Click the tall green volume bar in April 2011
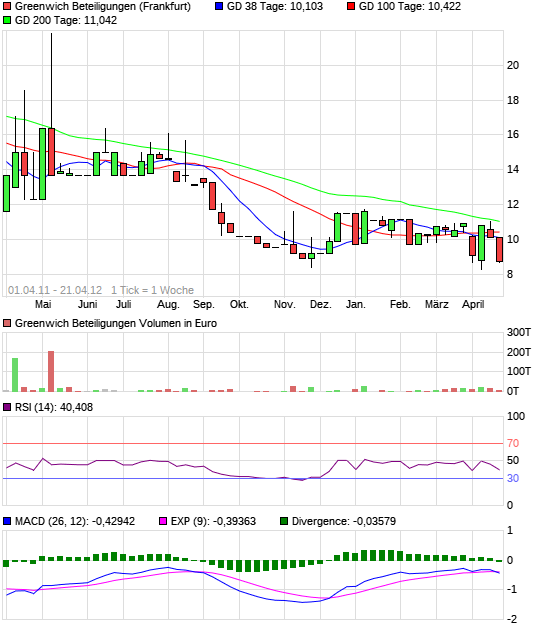Viewport: 545px width, 629px height. [15, 375]
